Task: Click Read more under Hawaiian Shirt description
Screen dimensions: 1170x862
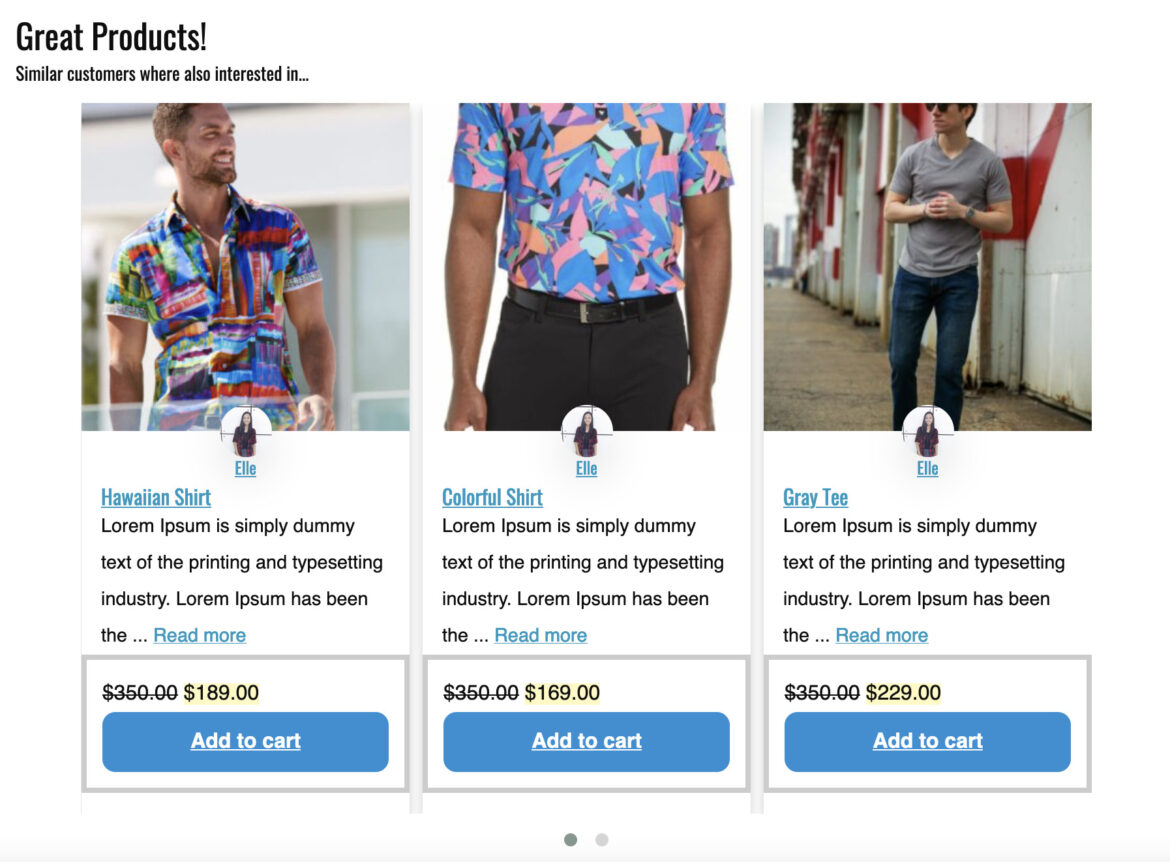Action: [x=199, y=635]
